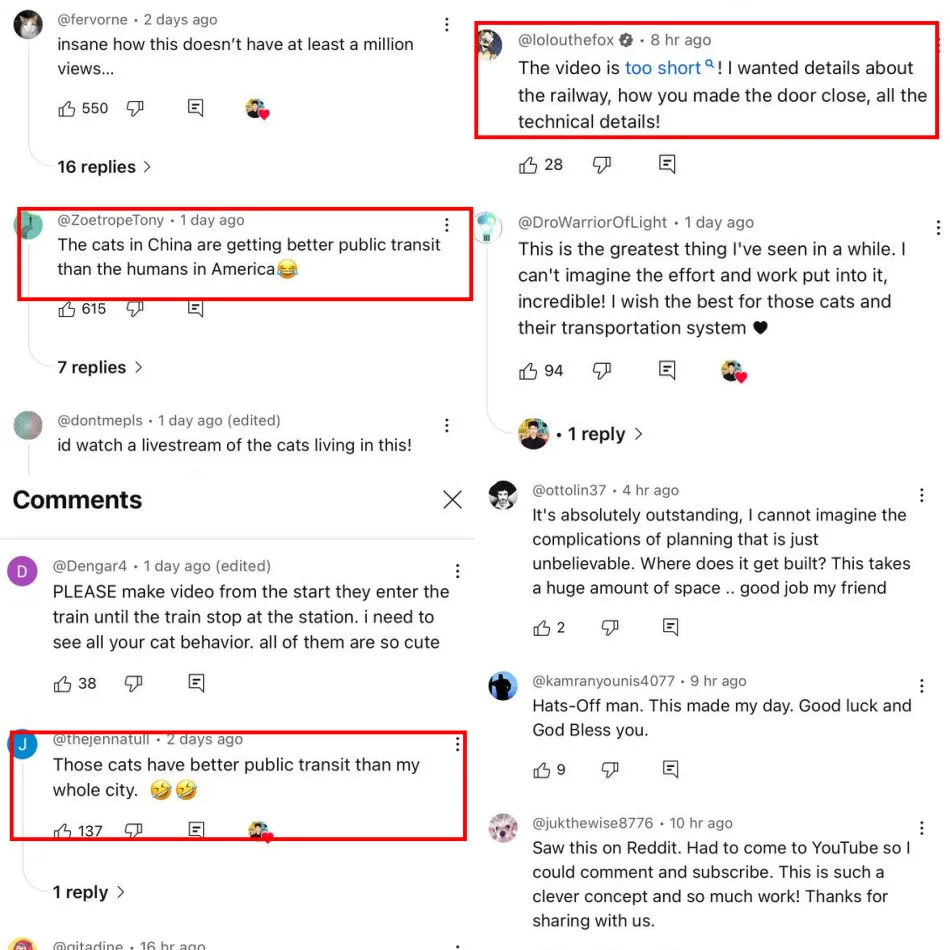Expand 7 replies under @ZoetropeTony
This screenshot has height=950, width=950.
pos(100,367)
